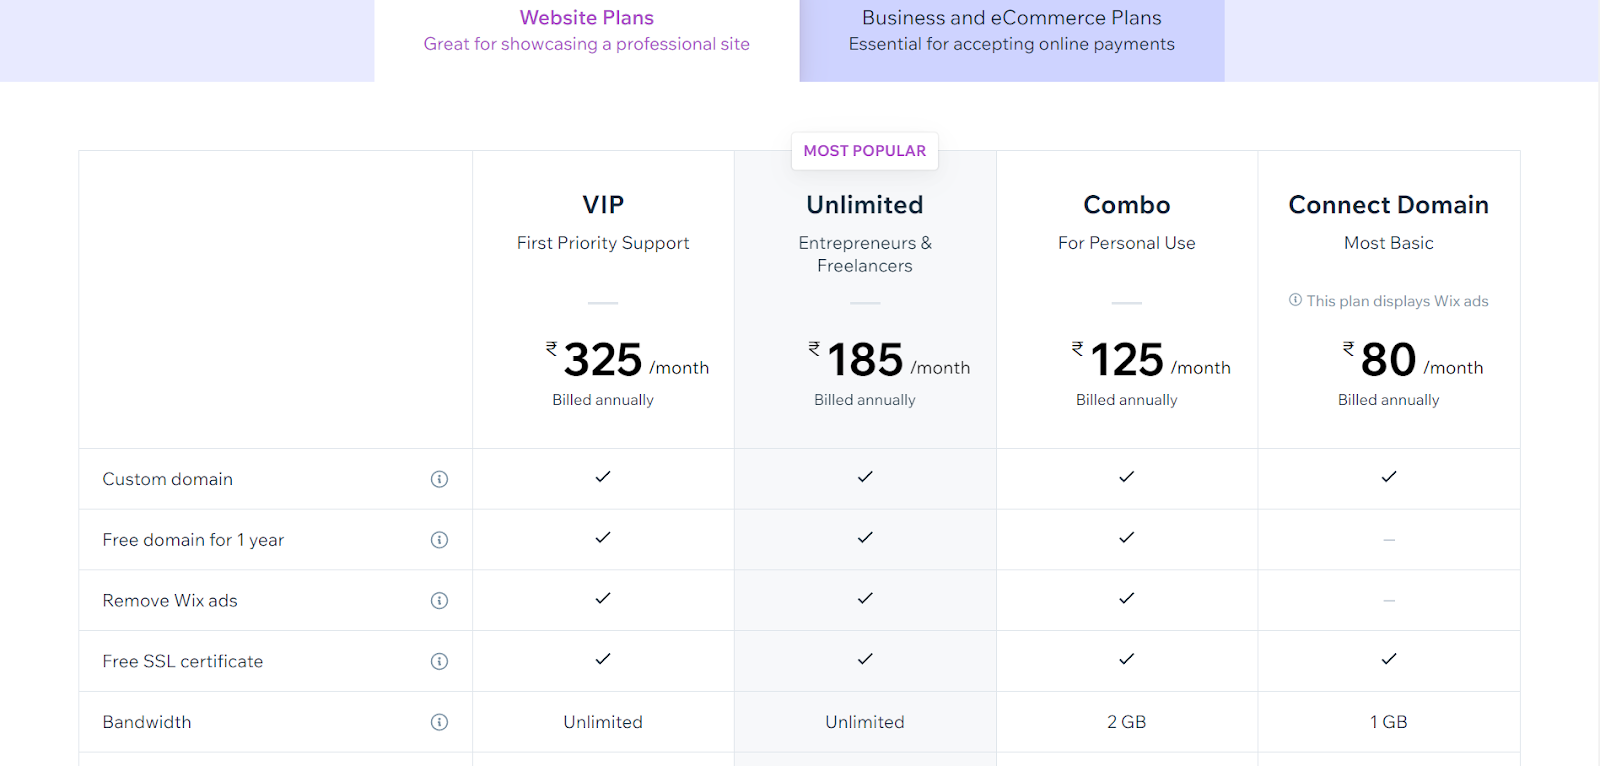Viewport: 1600px width, 766px height.
Task: Click info icon for Free domain for 1 year
Action: (x=439, y=540)
